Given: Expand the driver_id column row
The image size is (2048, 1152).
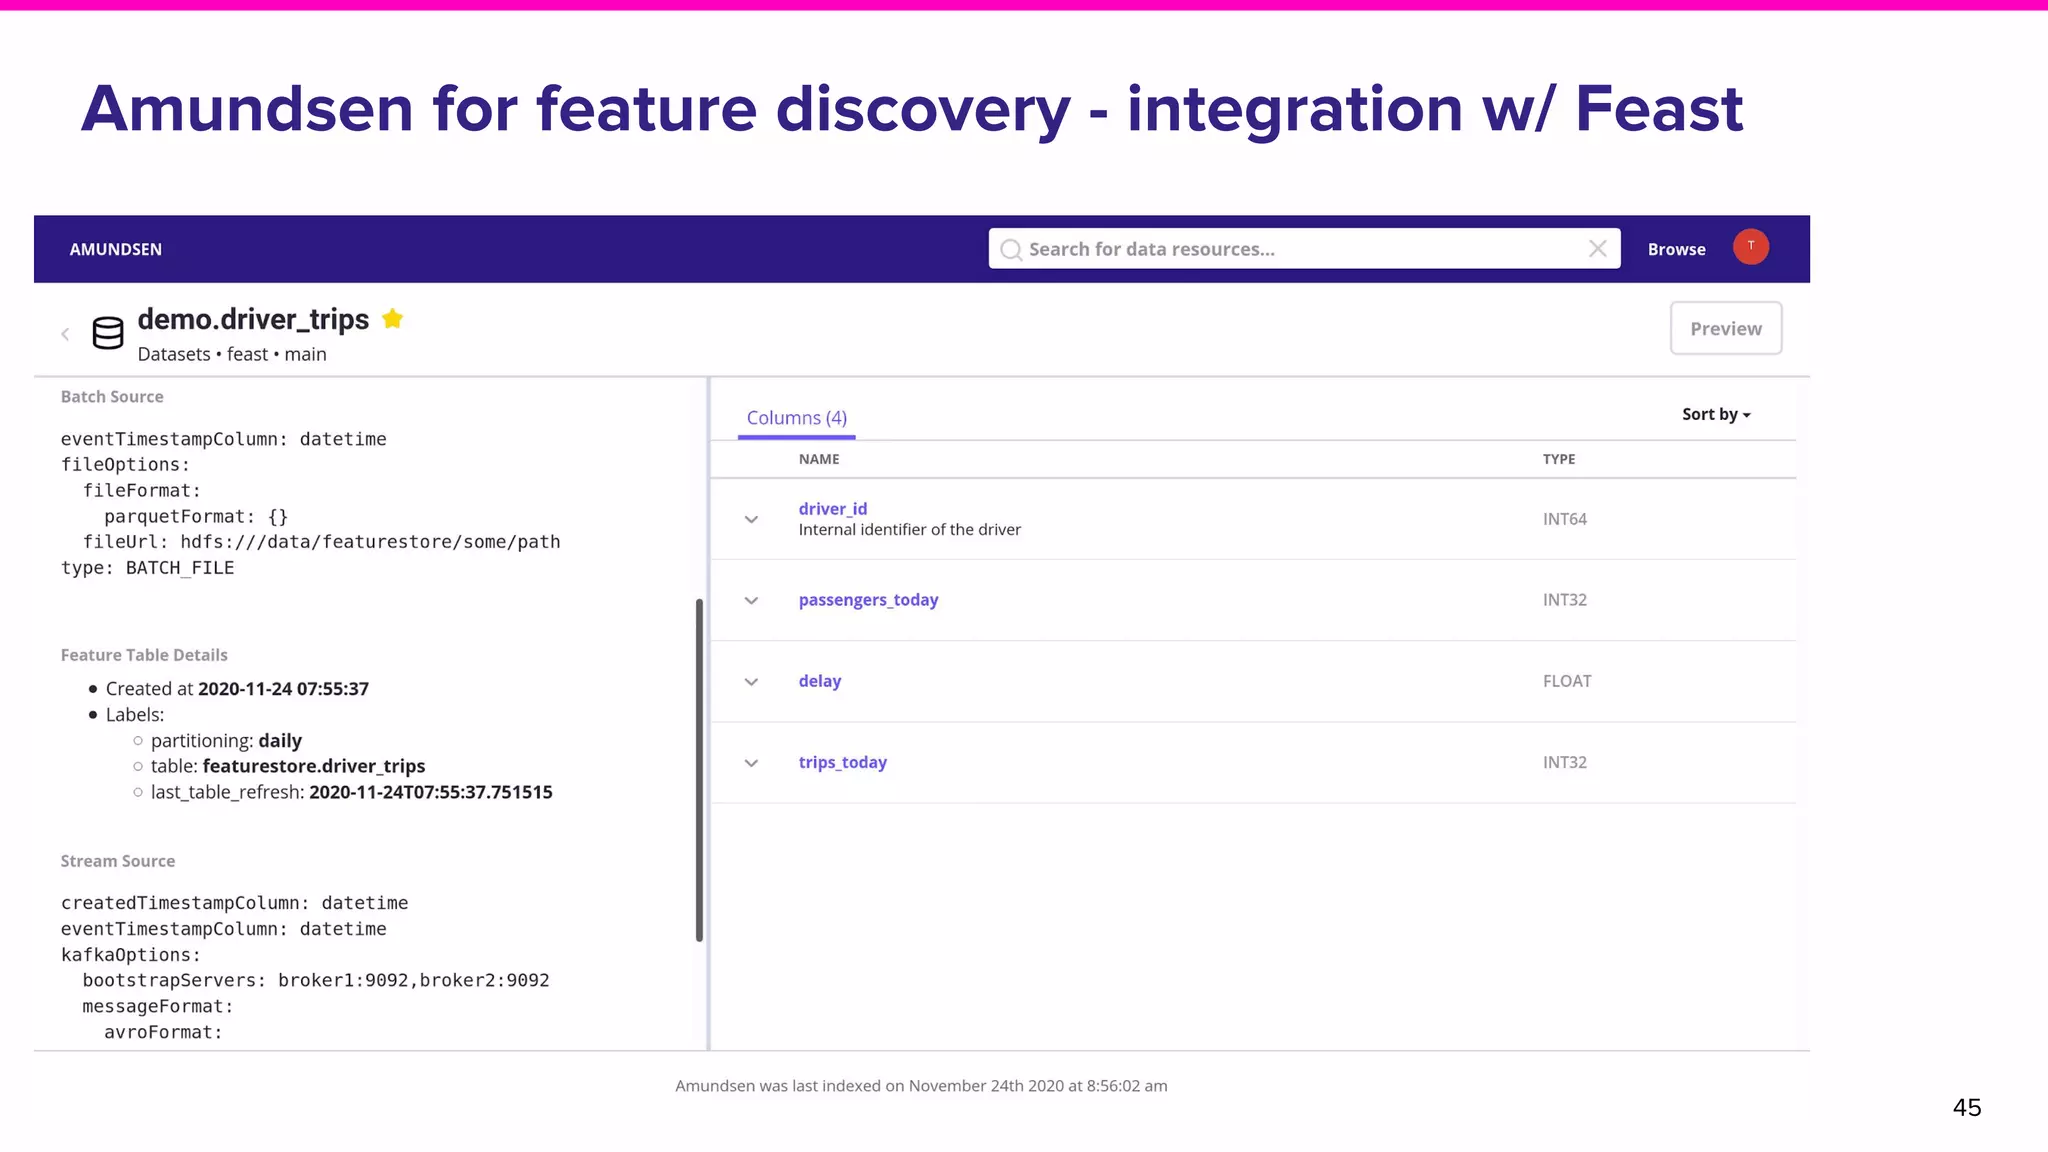Looking at the screenshot, I should pos(751,519).
